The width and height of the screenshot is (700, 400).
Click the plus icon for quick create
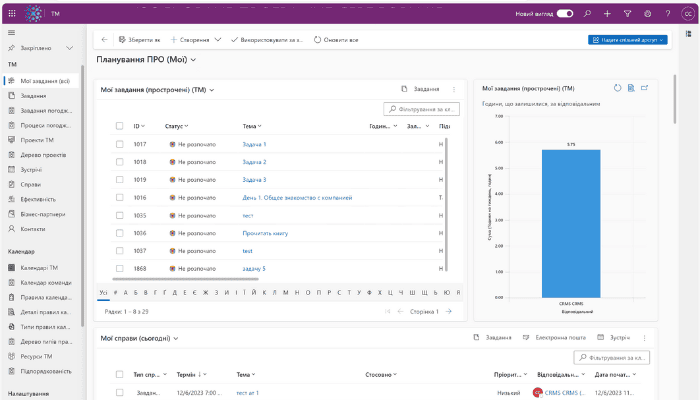pyautogui.click(x=607, y=14)
